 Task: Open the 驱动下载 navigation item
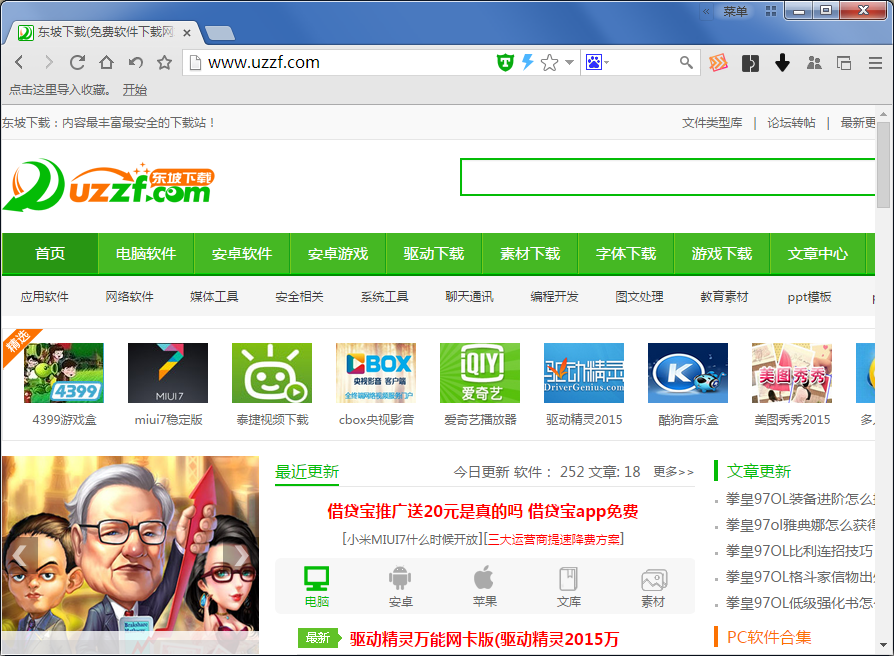434,254
